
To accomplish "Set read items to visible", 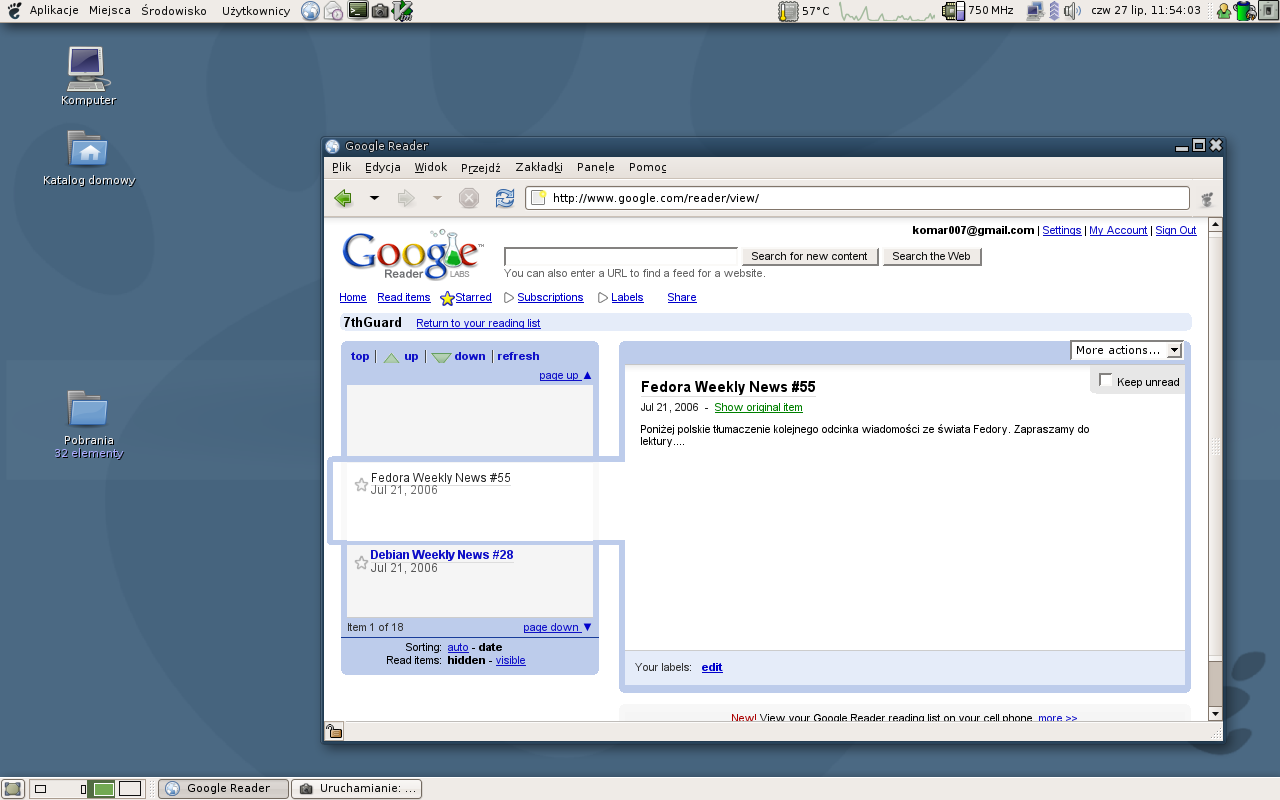I will (510, 660).
